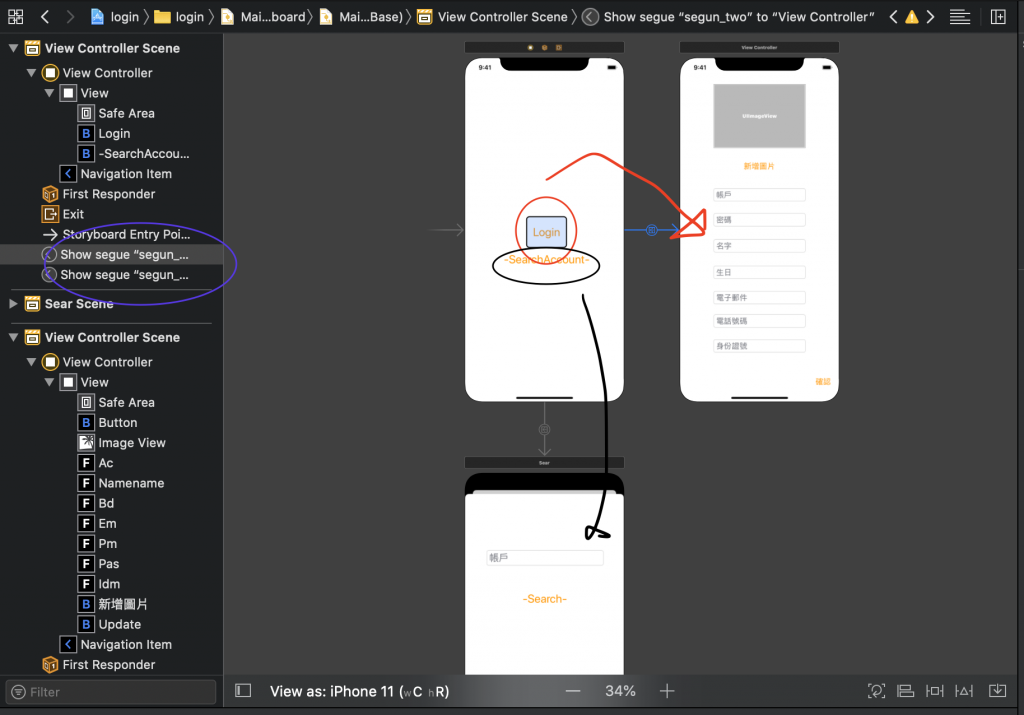Click the 密碼 text field on canvas
This screenshot has width=1024, height=715.
point(759,219)
